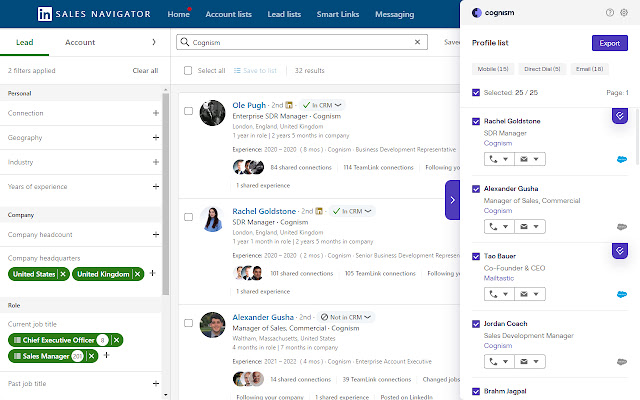This screenshot has width=640, height=400.
Task: Go to Home in navigation bar
Action: coord(178,14)
